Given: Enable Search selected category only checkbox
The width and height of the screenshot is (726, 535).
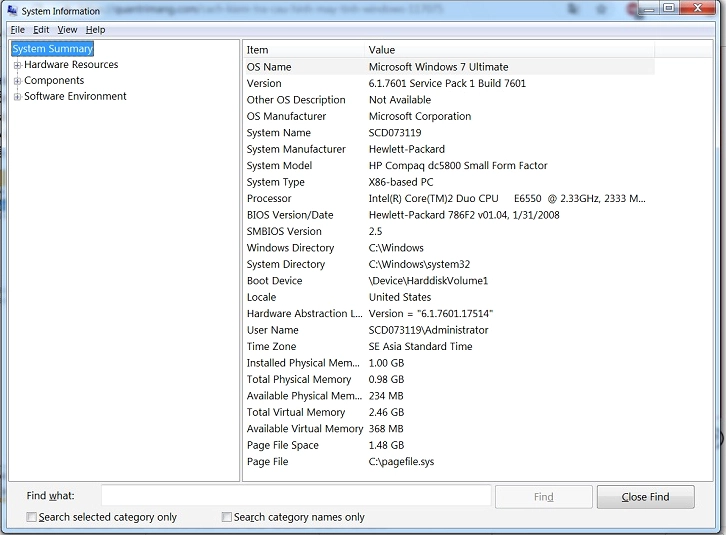Looking at the screenshot, I should pos(31,517).
